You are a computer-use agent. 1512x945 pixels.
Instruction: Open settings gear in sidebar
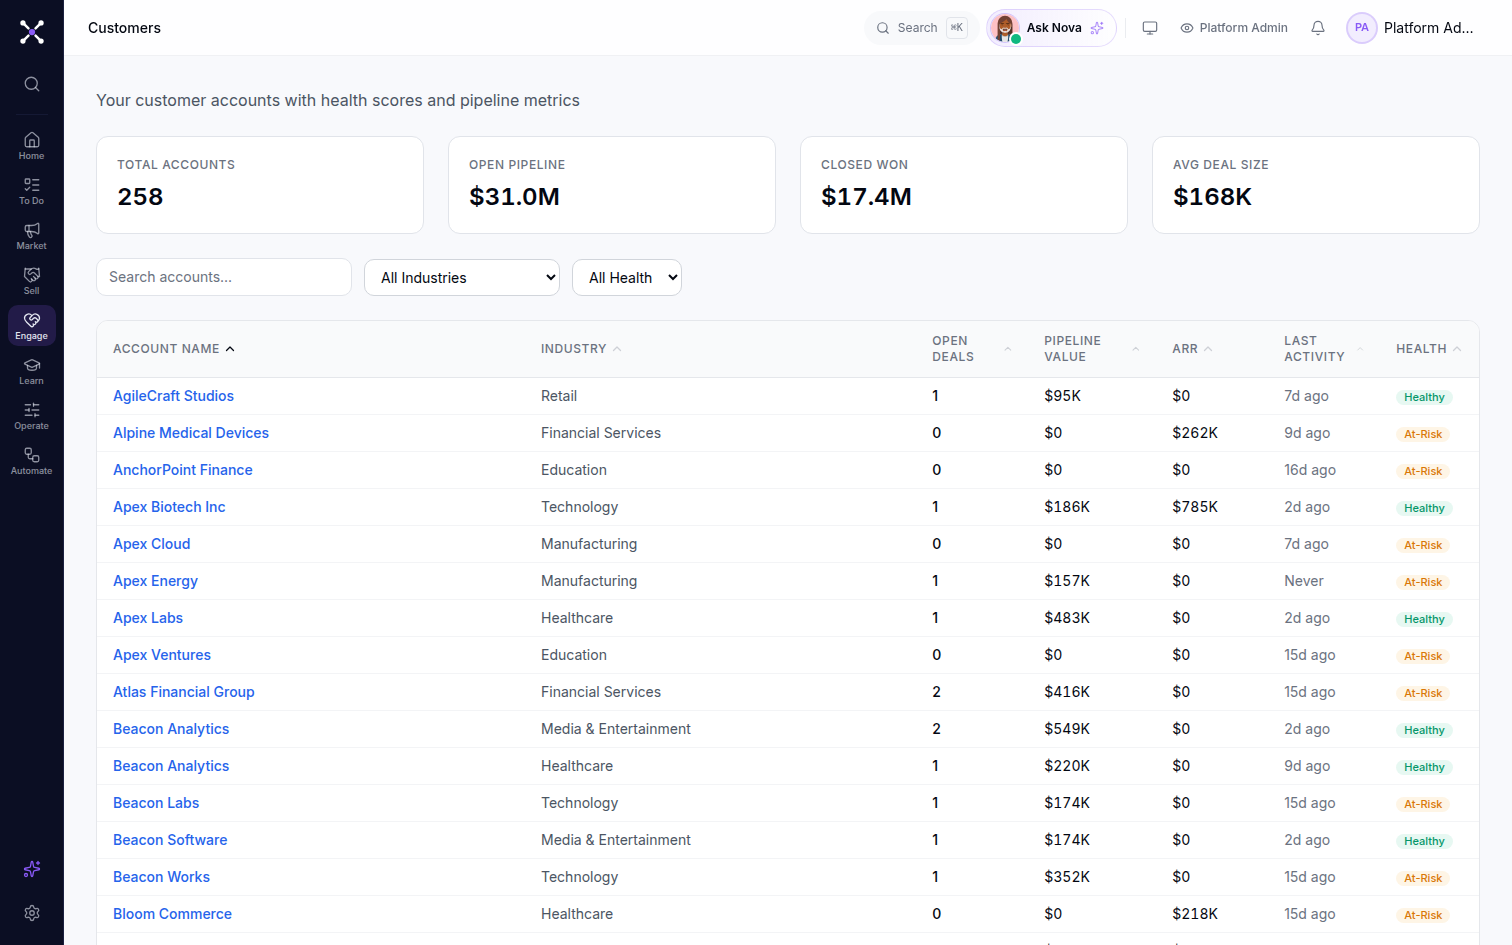click(32, 913)
